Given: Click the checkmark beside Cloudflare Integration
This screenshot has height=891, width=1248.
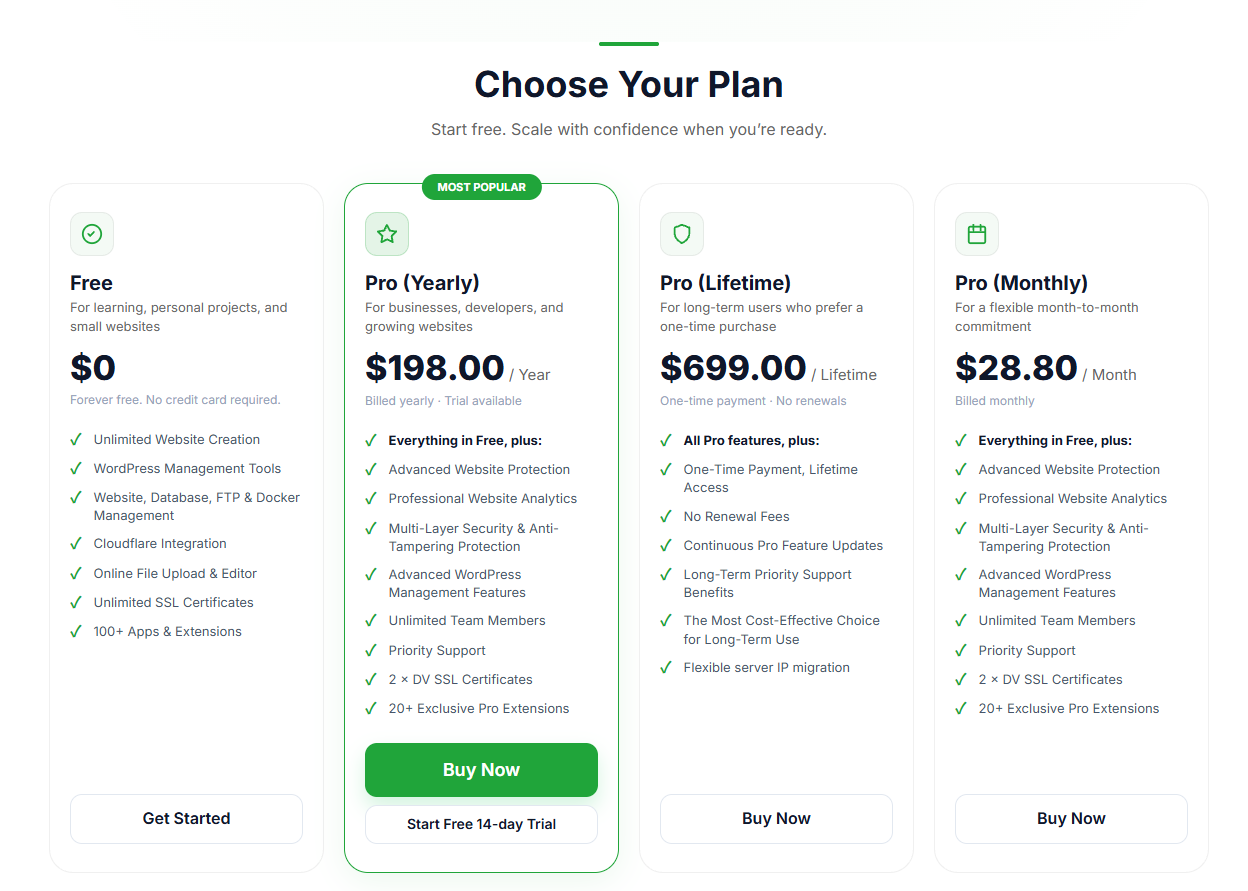Looking at the screenshot, I should tap(76, 544).
